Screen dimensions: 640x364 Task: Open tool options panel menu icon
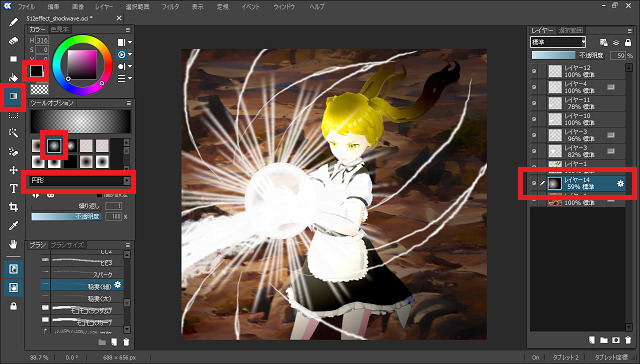pos(128,103)
